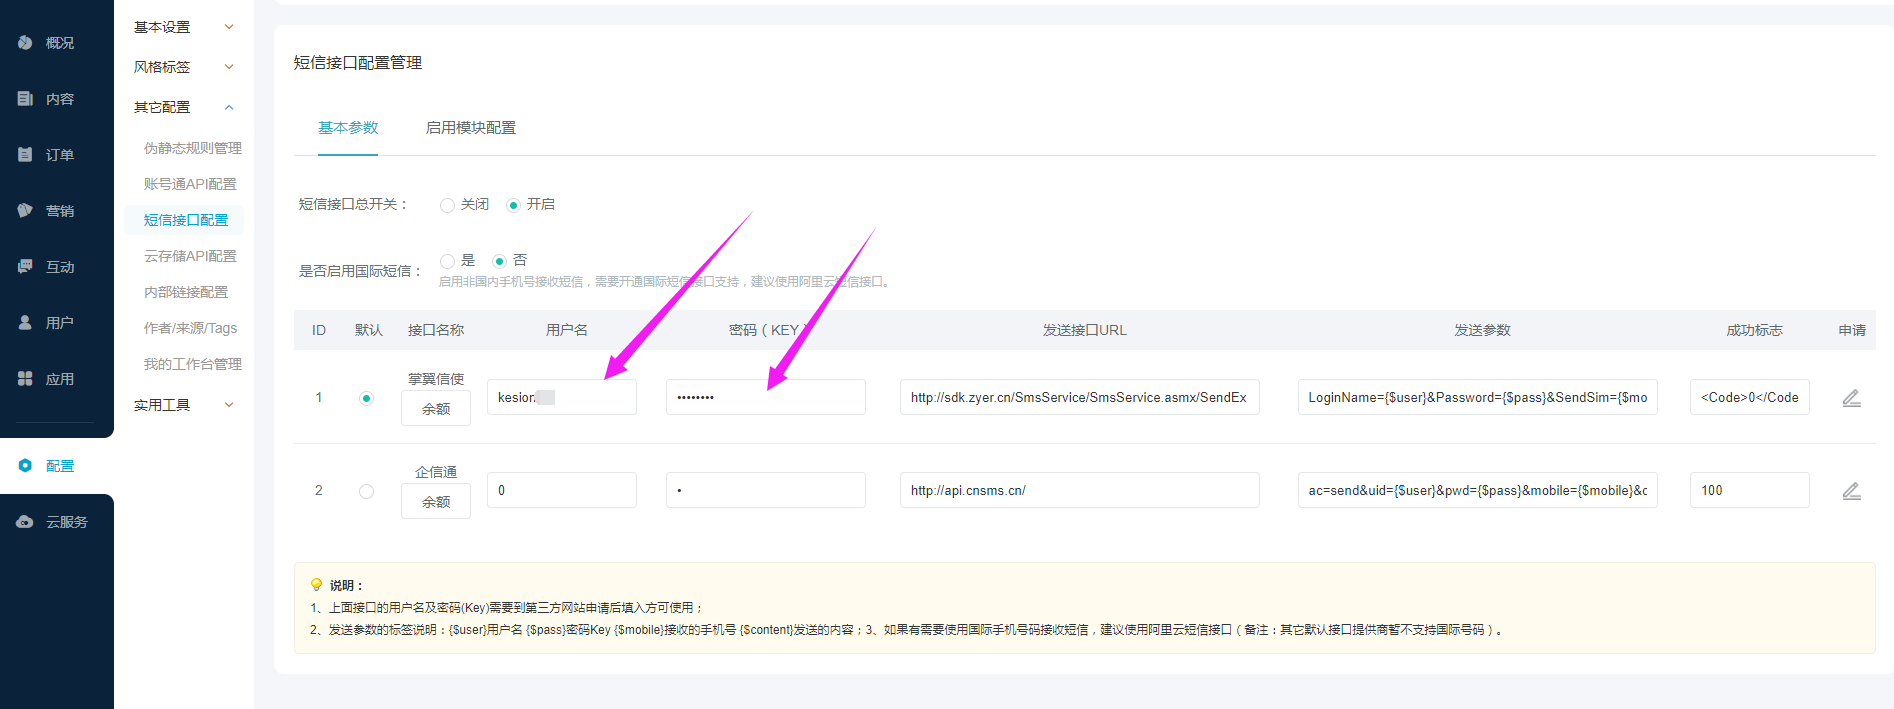This screenshot has height=709, width=1894.
Task: Click 余额 button under 企信通
Action: (x=436, y=502)
